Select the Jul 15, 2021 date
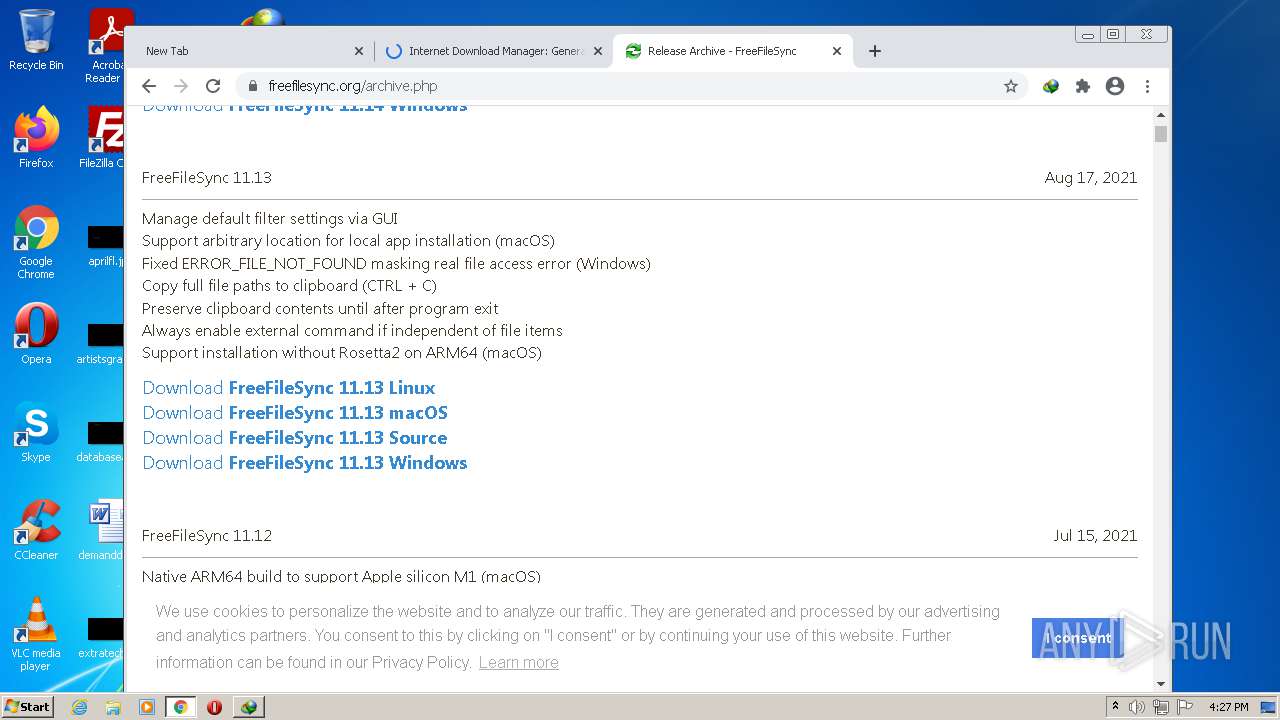This screenshot has width=1280, height=720. point(1095,536)
